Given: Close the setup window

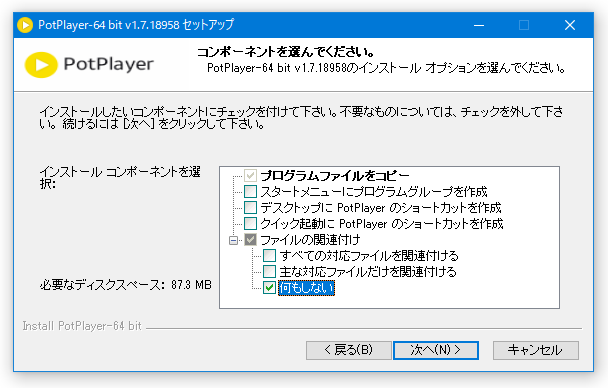Looking at the screenshot, I should (x=570, y=25).
